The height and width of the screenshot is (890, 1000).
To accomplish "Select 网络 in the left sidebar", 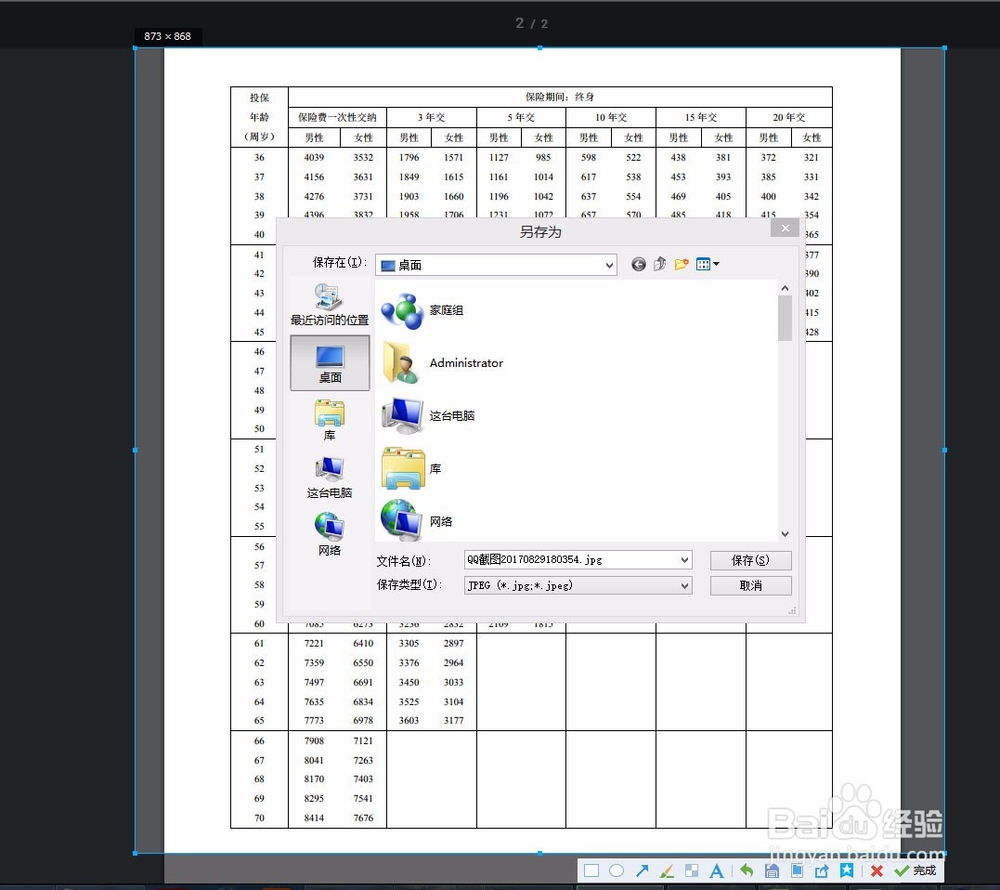I will (x=329, y=534).
